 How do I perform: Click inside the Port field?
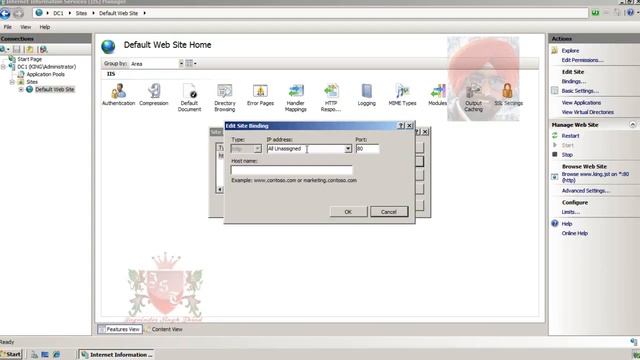[x=367, y=149]
